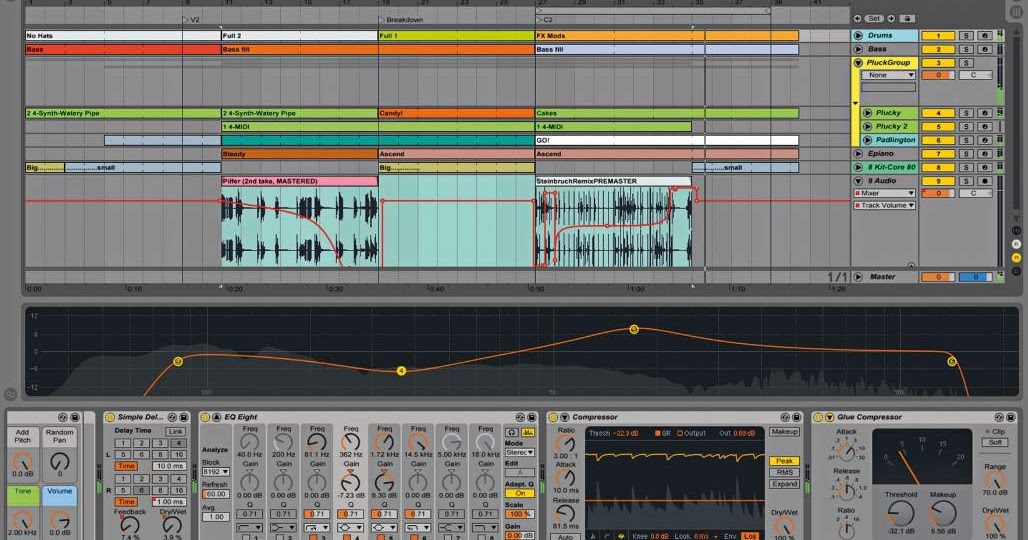The width and height of the screenshot is (1028, 540).
Task: Toggle the Compressor Makeup button
Action: [784, 432]
